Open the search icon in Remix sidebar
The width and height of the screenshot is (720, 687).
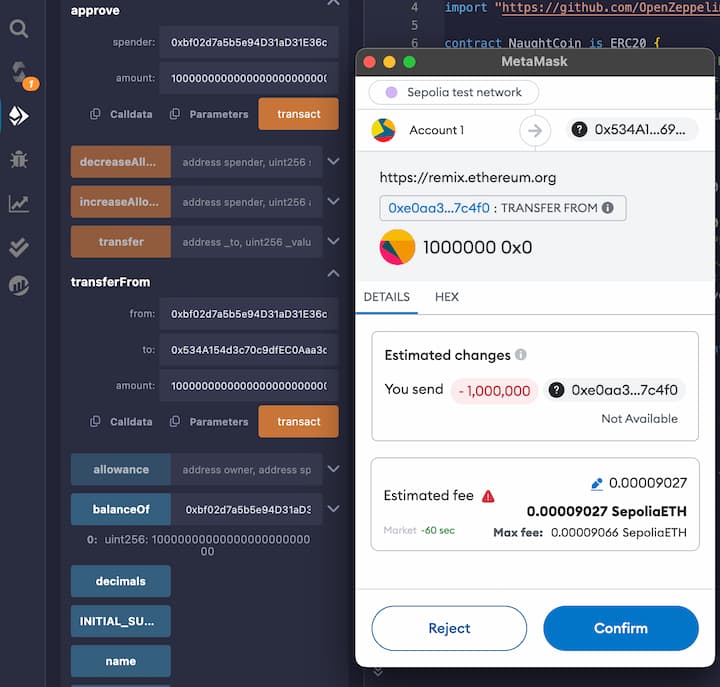click(19, 29)
